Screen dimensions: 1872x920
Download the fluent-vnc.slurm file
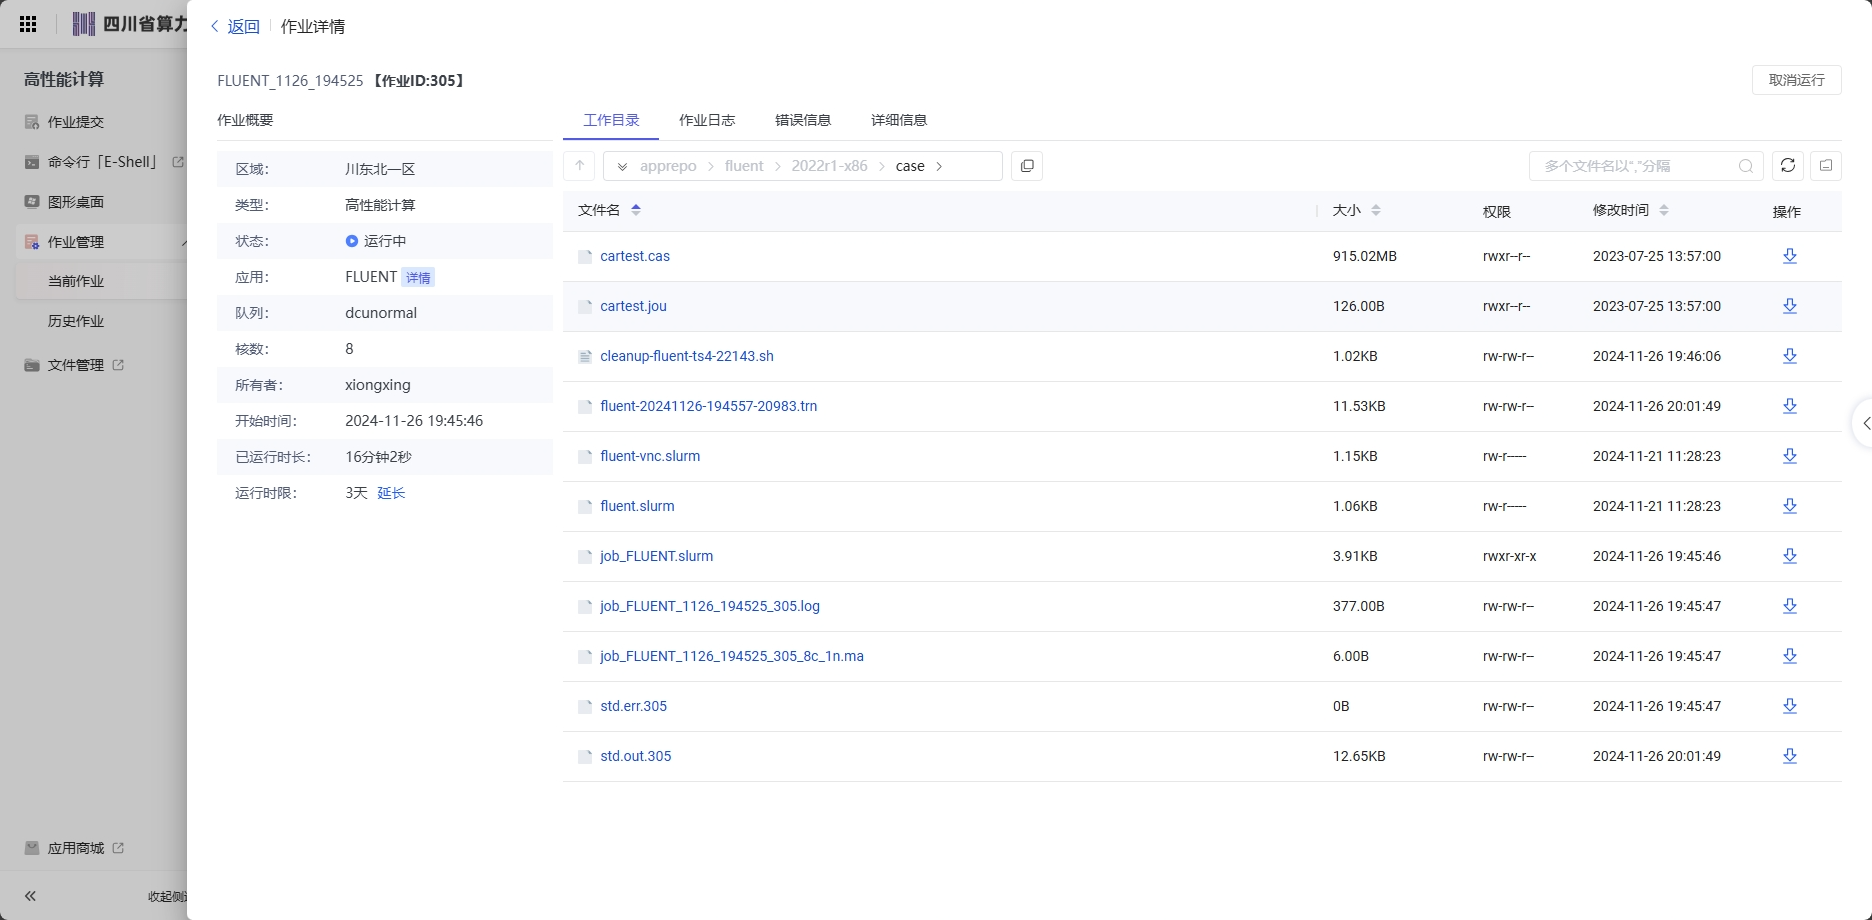[x=1790, y=456]
